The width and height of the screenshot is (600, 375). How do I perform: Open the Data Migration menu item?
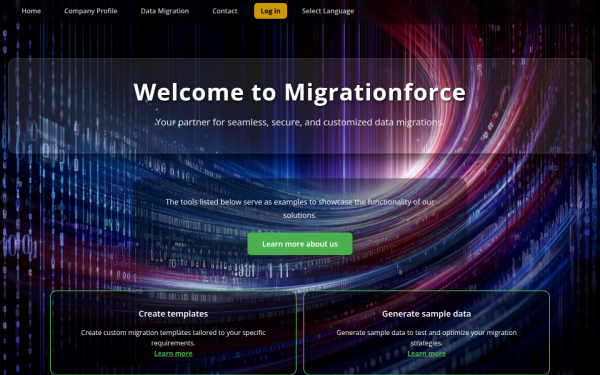pyautogui.click(x=165, y=11)
